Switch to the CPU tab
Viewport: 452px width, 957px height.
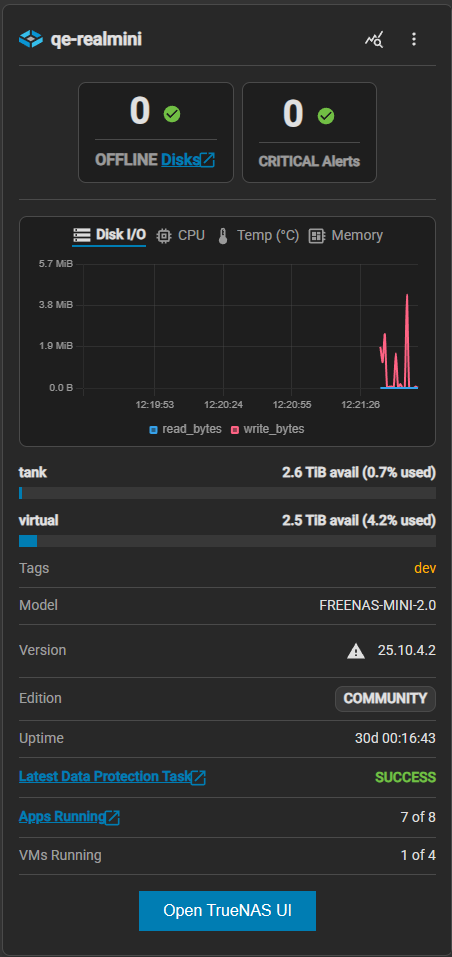click(181, 236)
